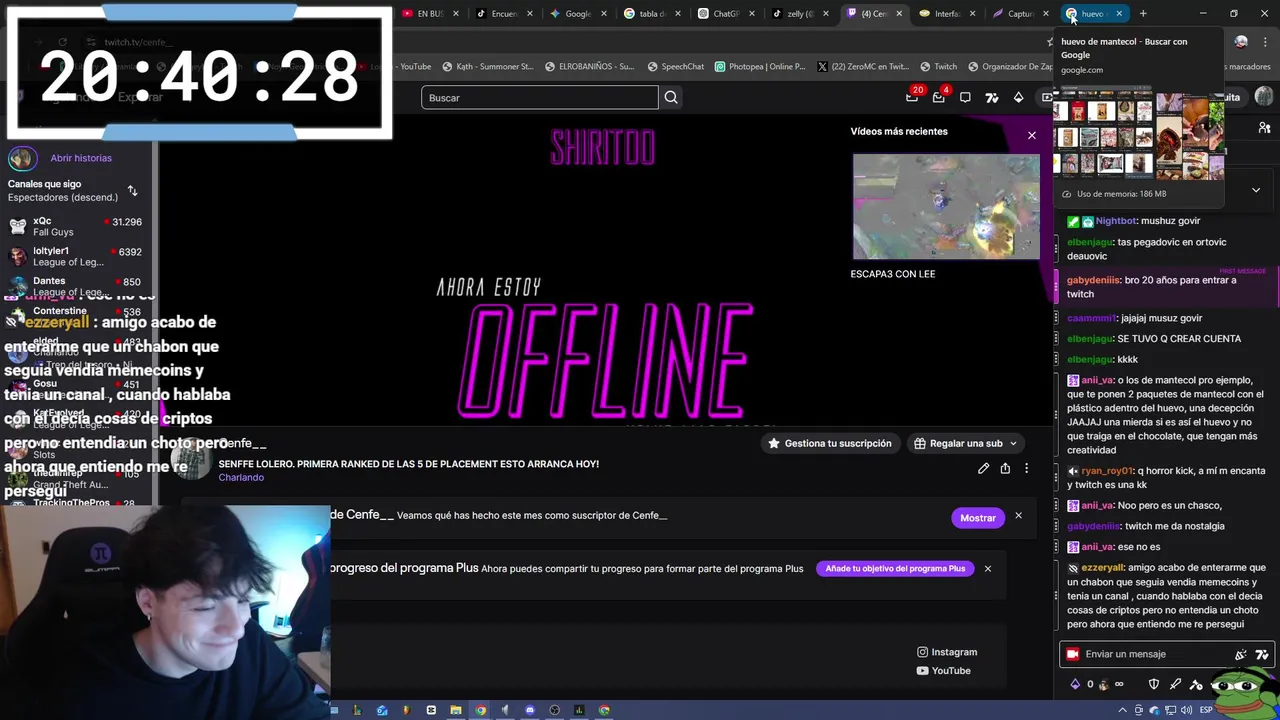
Task: Click the infinity predictions icon below chat
Action: tap(1119, 684)
